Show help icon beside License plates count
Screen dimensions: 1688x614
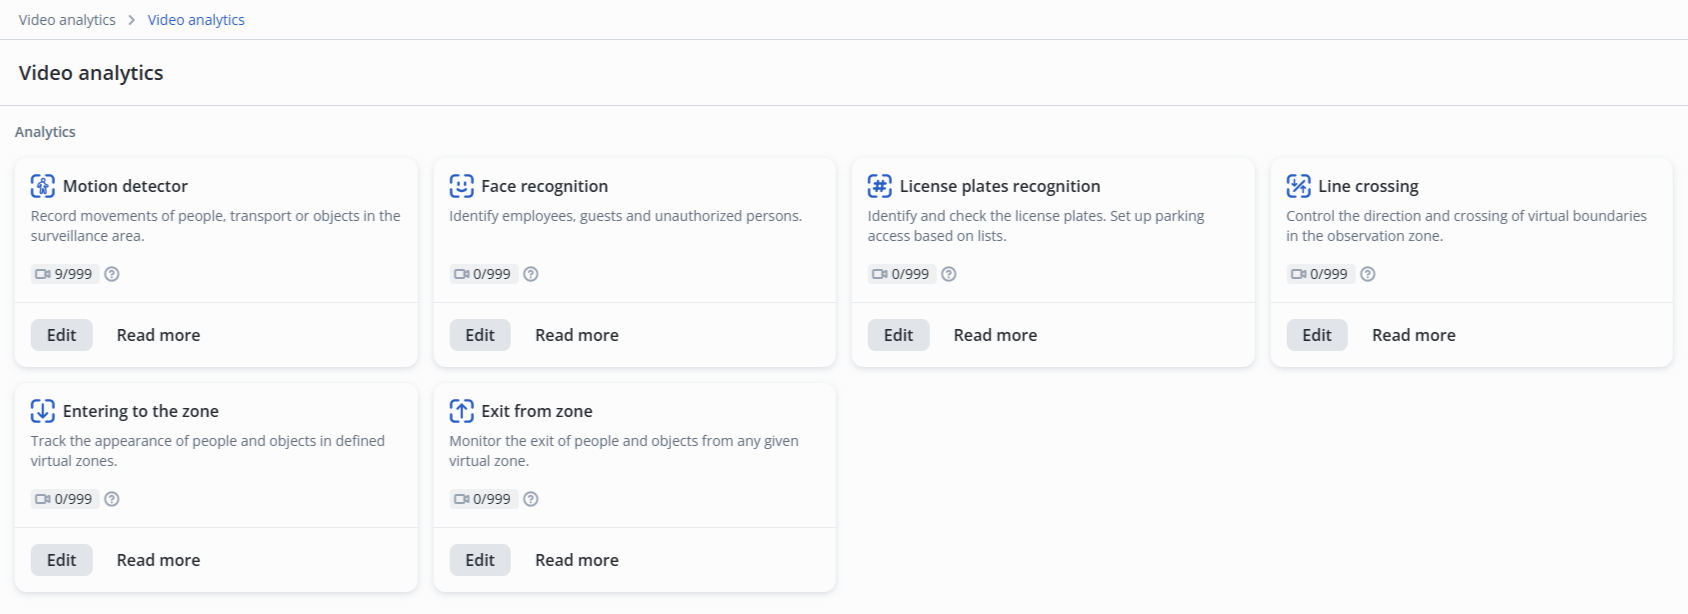(949, 274)
